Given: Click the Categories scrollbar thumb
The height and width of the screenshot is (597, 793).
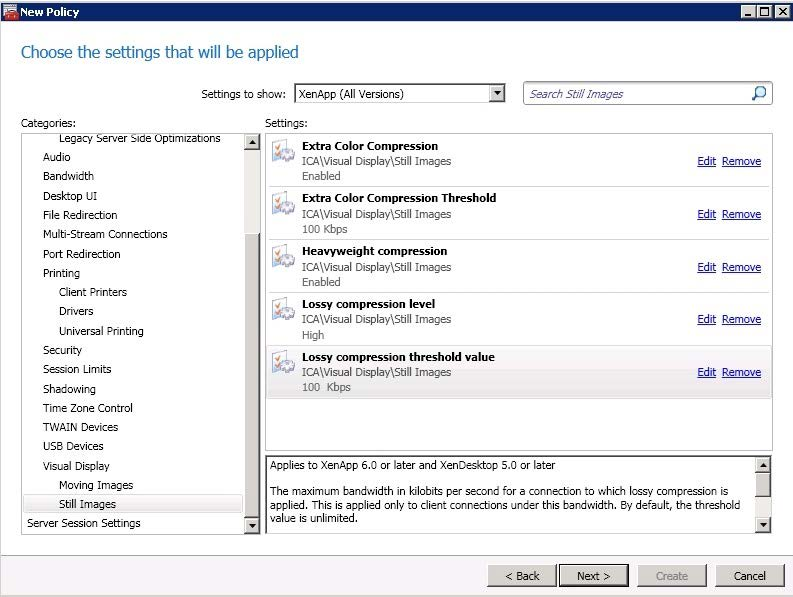Looking at the screenshot, I should (x=251, y=374).
